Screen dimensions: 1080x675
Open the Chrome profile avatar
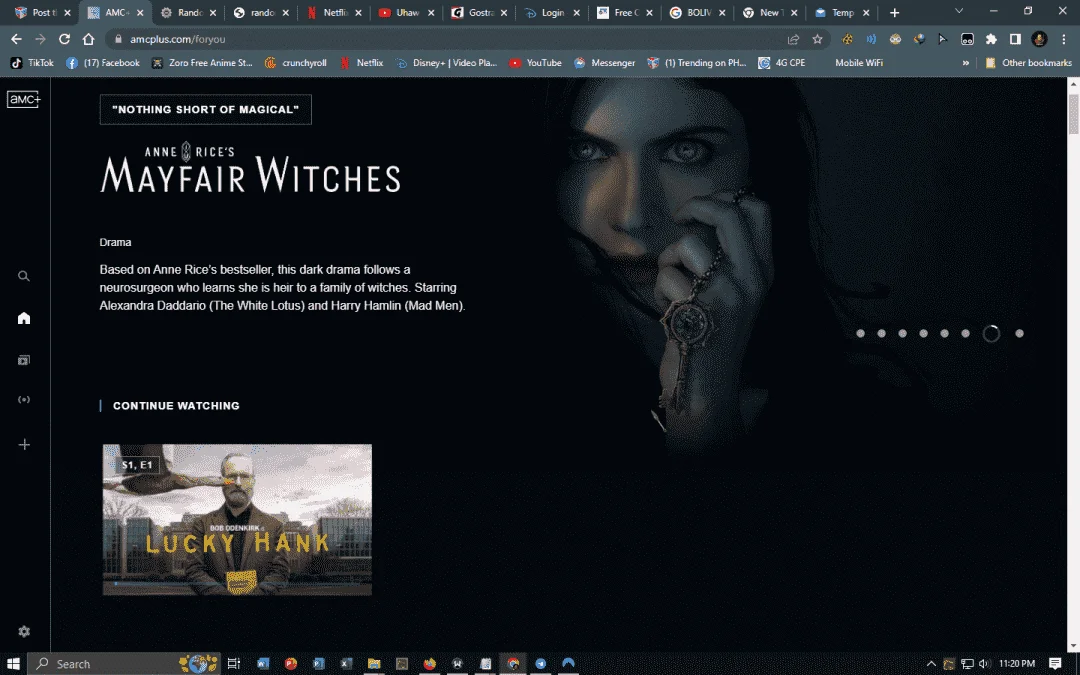click(x=1039, y=39)
